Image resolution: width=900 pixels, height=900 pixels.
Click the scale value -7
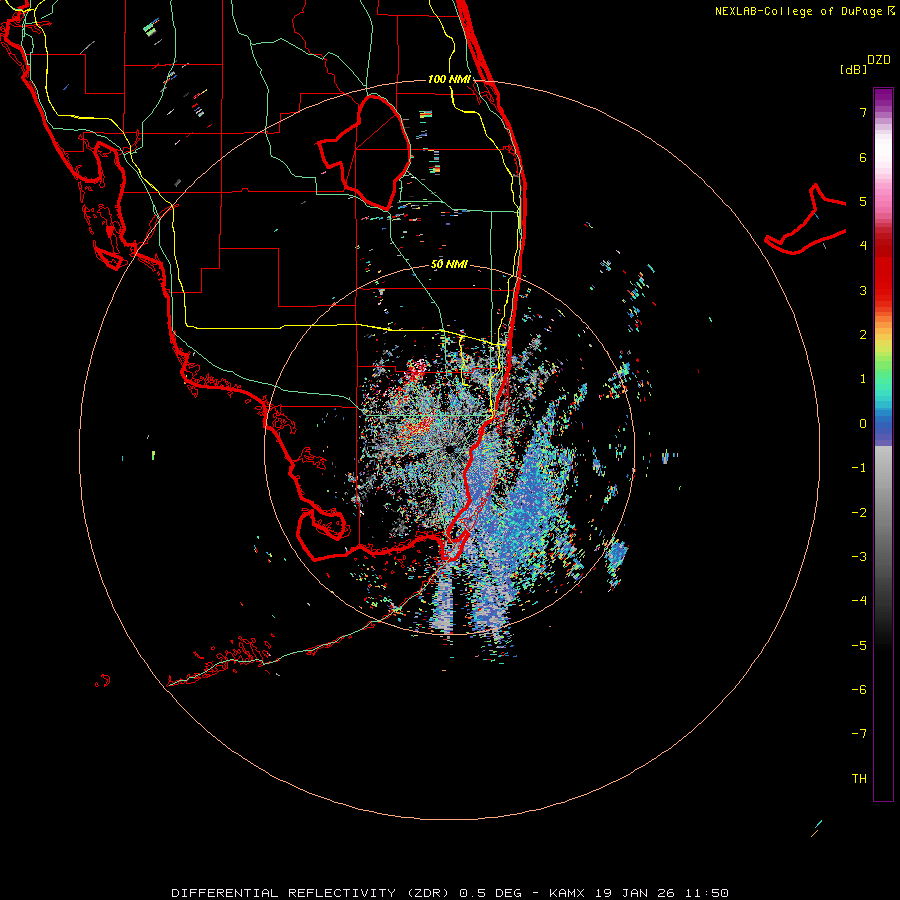pos(859,734)
